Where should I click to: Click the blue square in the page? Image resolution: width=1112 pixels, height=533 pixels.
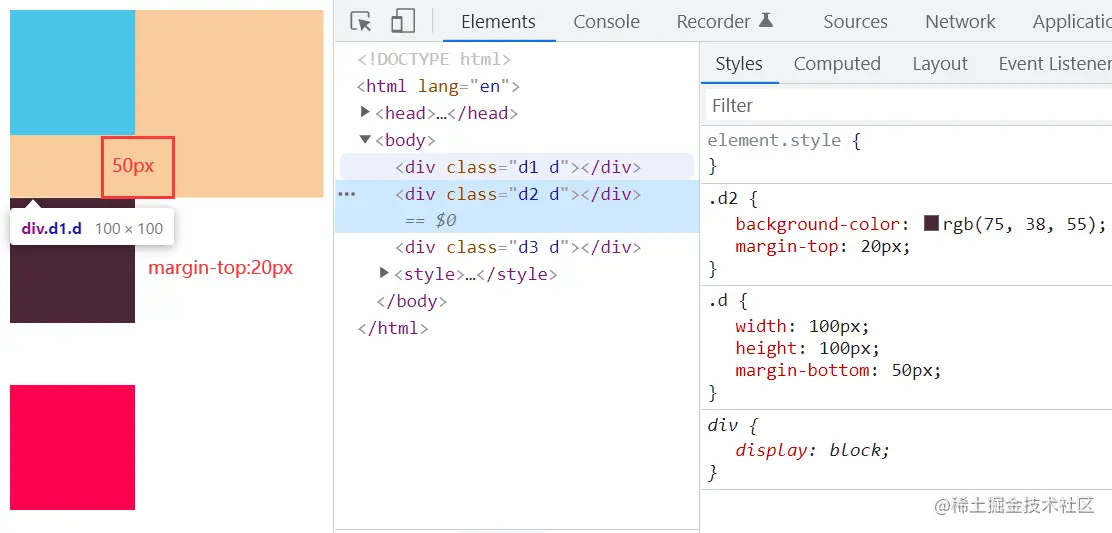tap(72, 72)
